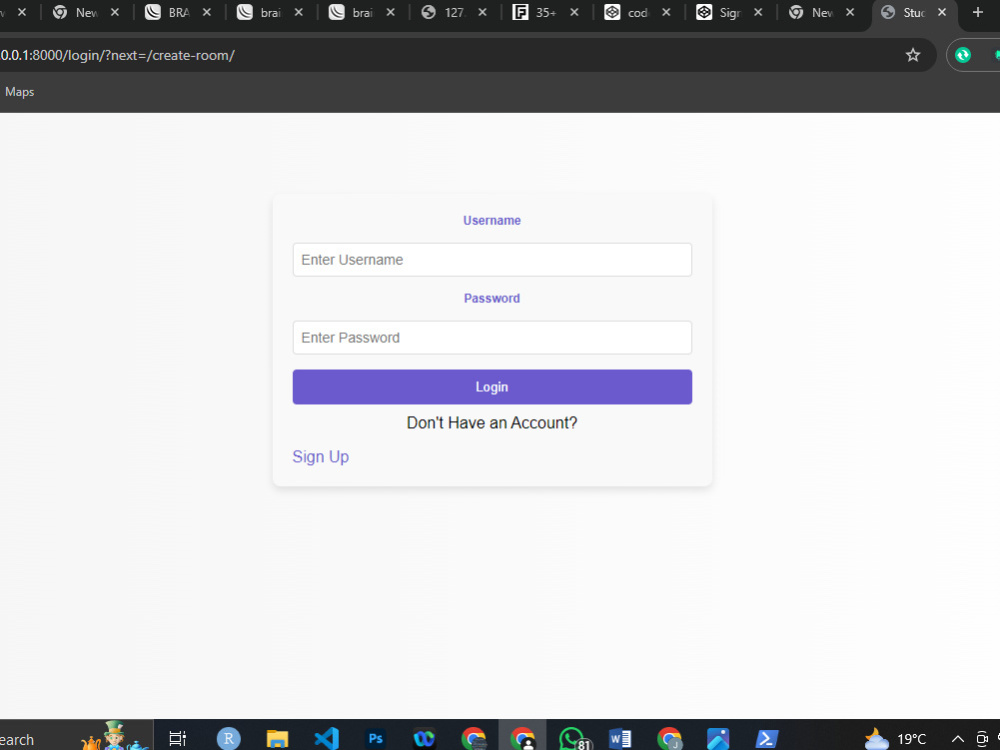The image size is (1000, 750).
Task: Close the Sign tab
Action: click(758, 12)
